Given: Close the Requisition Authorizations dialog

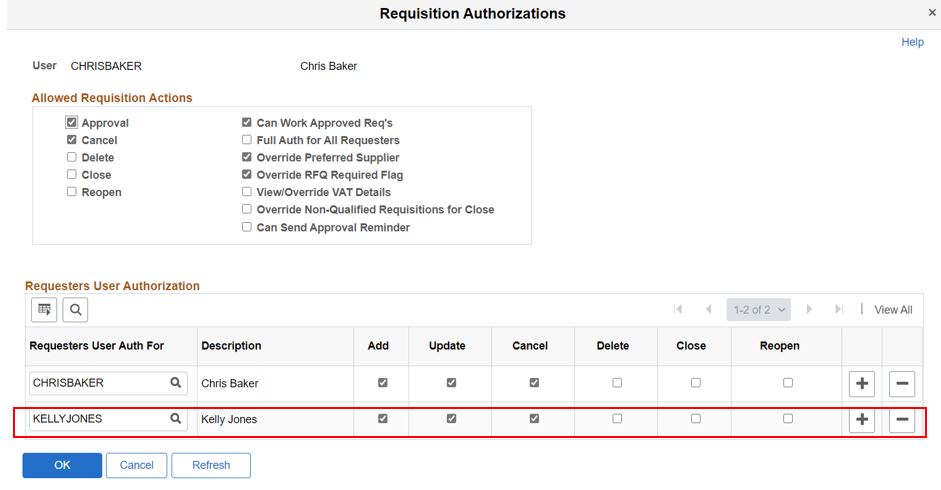Looking at the screenshot, I should (932, 13).
